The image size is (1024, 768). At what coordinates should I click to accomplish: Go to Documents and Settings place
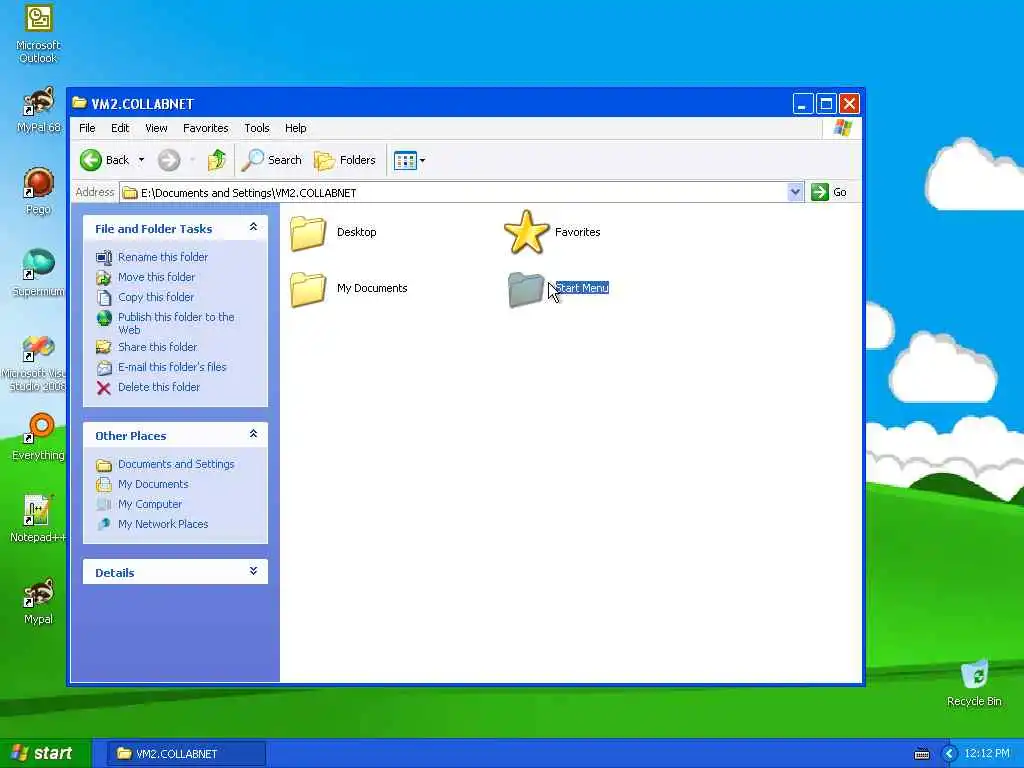pyautogui.click(x=176, y=464)
